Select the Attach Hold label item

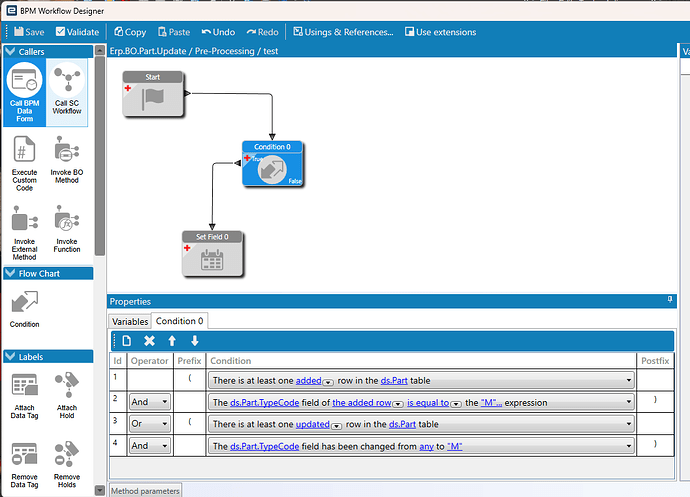click(67, 395)
